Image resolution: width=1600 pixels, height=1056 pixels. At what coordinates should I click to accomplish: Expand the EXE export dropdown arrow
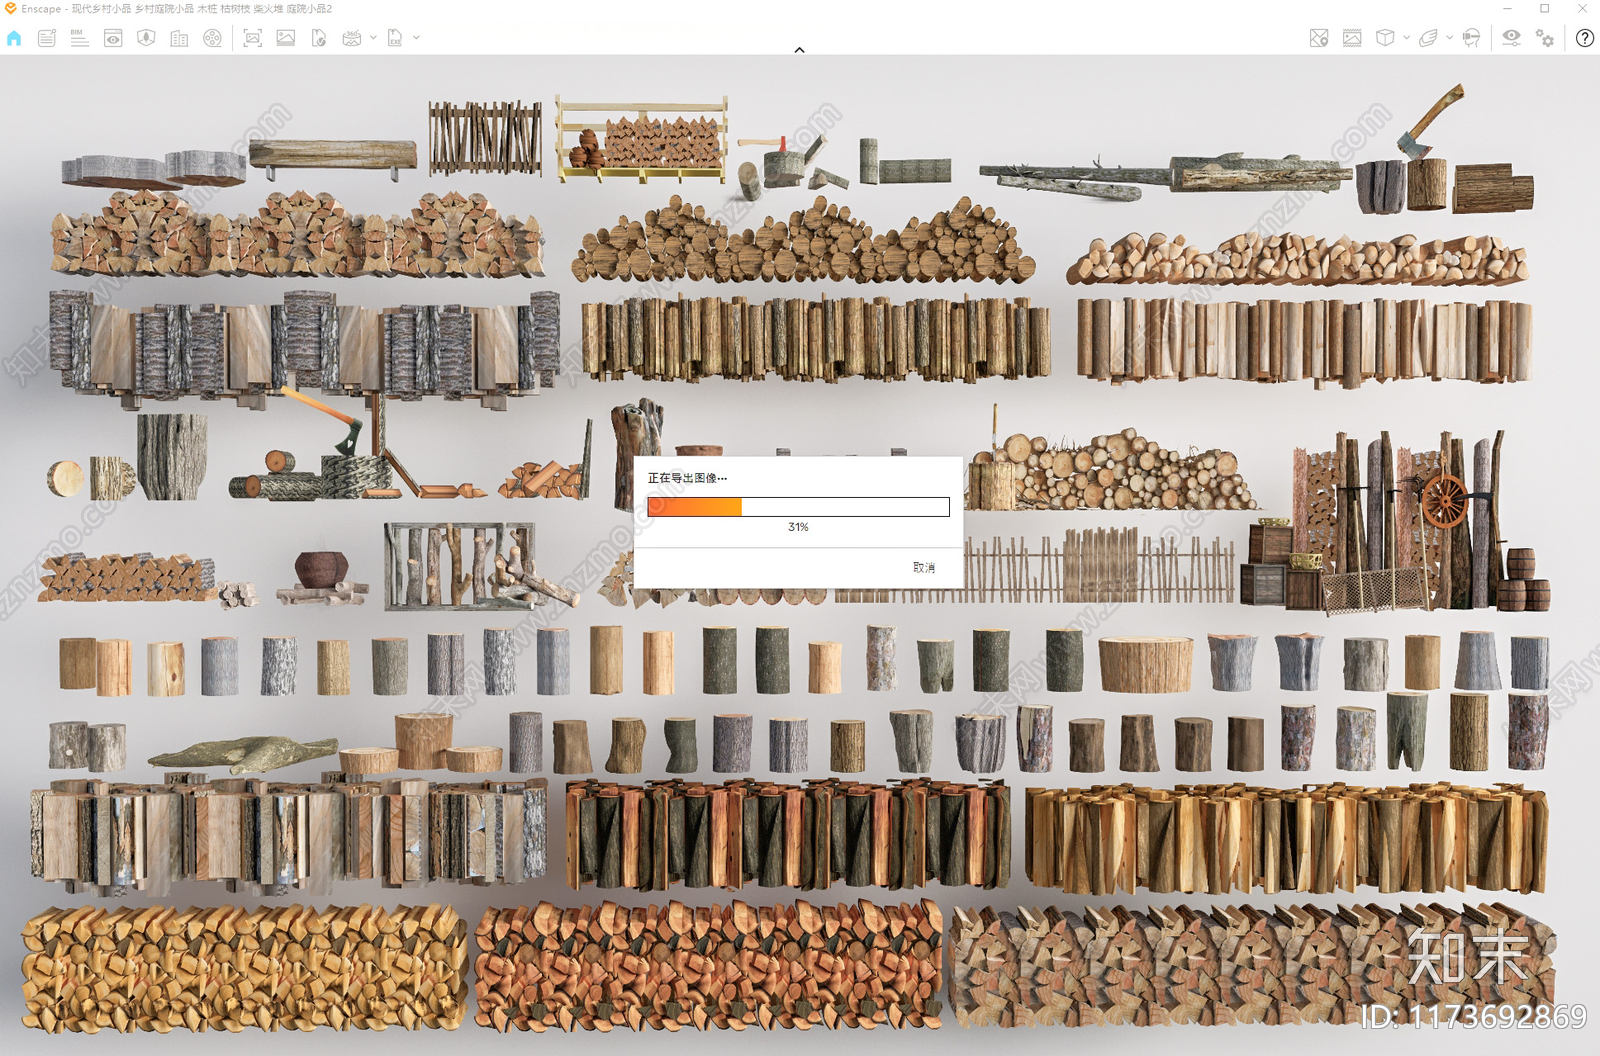[416, 38]
